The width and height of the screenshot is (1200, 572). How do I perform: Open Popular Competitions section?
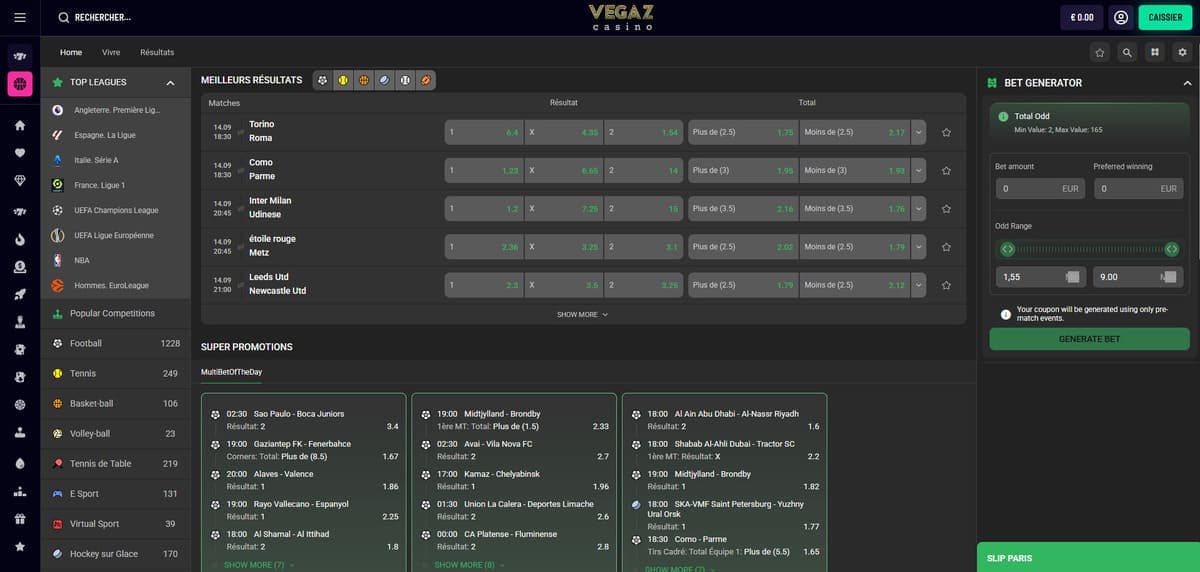(115, 313)
